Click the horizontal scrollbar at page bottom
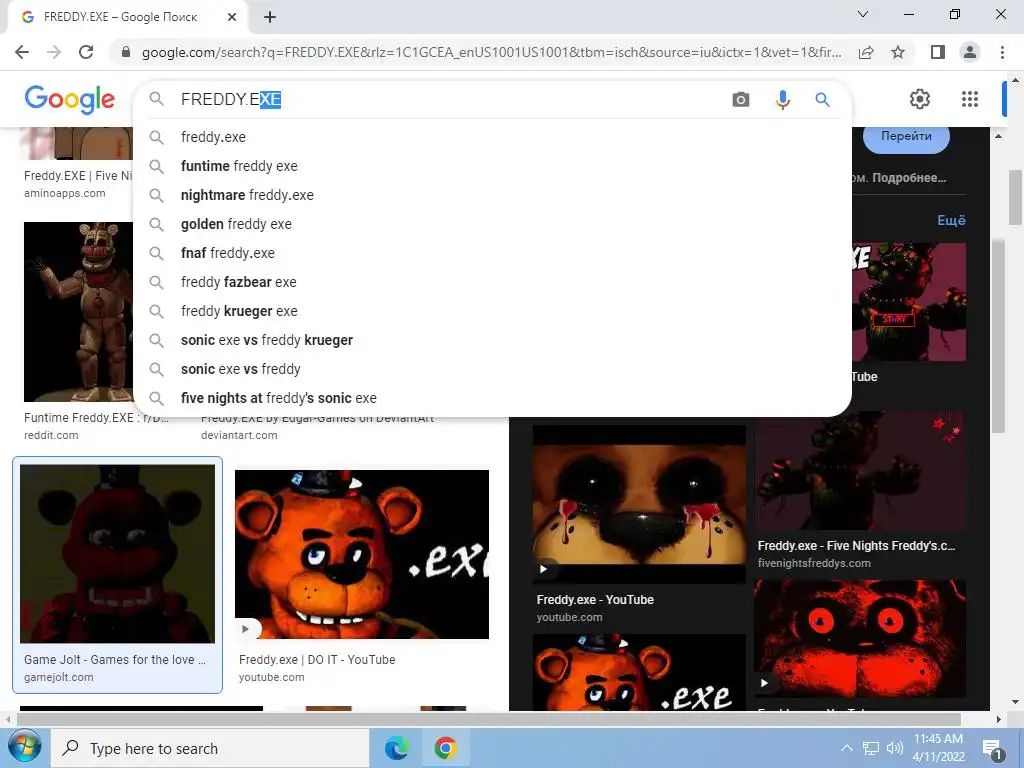1024x768 pixels. pos(488,719)
